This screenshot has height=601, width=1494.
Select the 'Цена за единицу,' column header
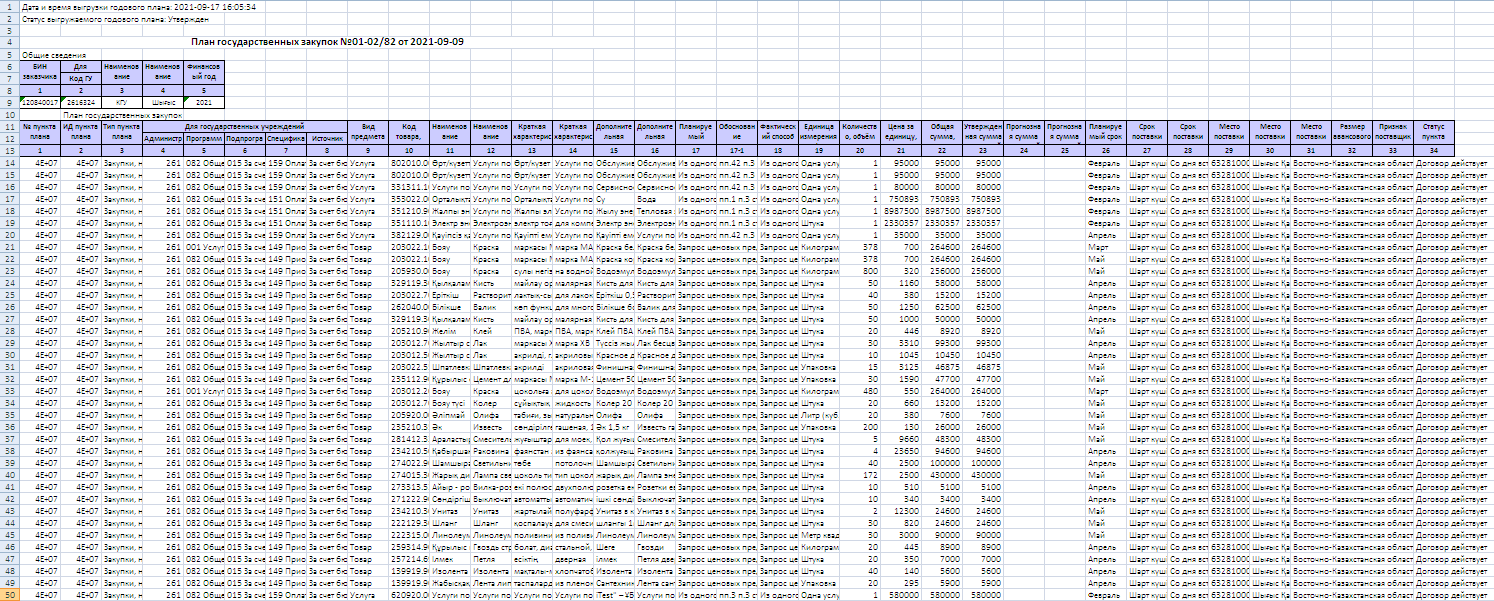(901, 132)
